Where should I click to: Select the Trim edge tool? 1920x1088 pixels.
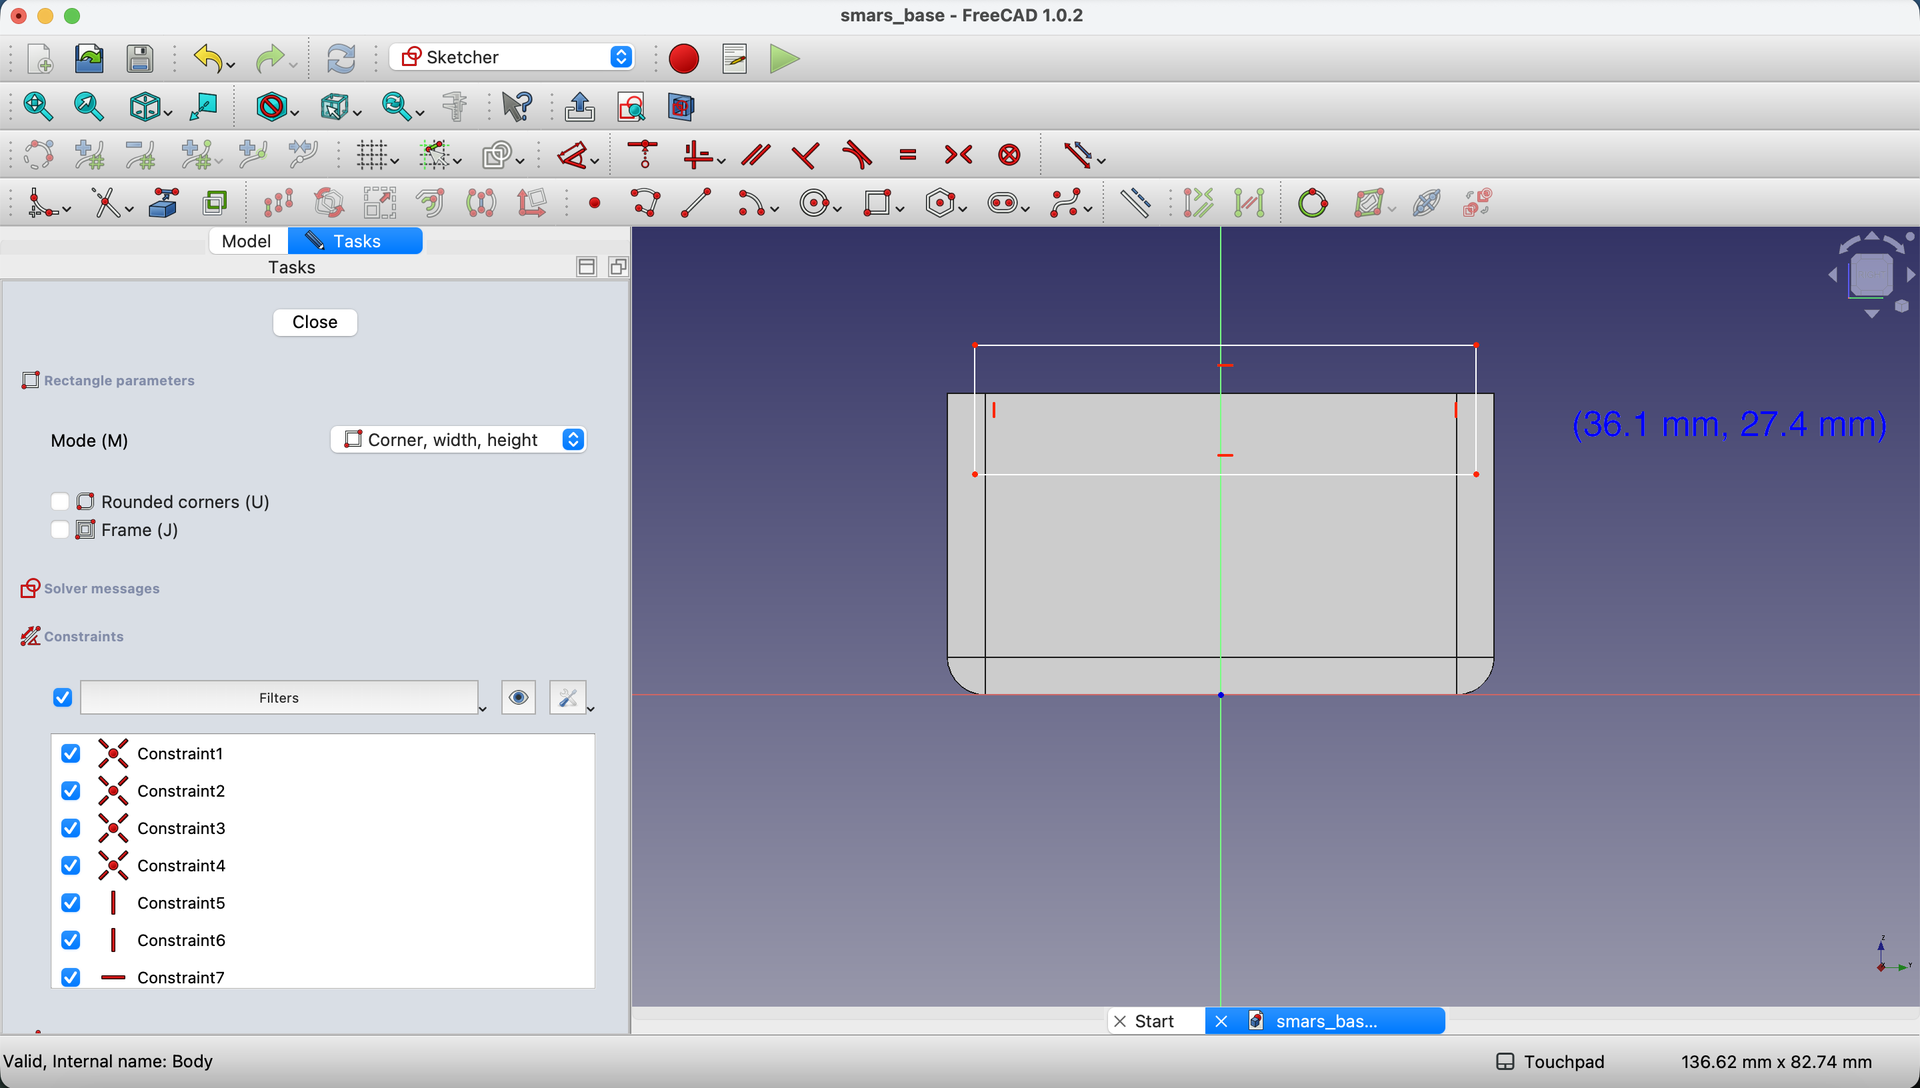coord(106,203)
